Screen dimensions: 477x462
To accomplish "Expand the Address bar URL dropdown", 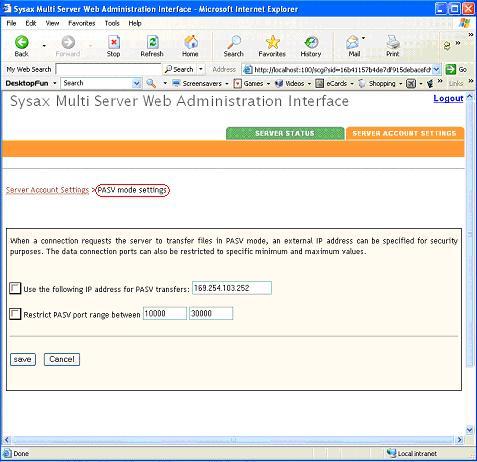I will click(x=437, y=69).
